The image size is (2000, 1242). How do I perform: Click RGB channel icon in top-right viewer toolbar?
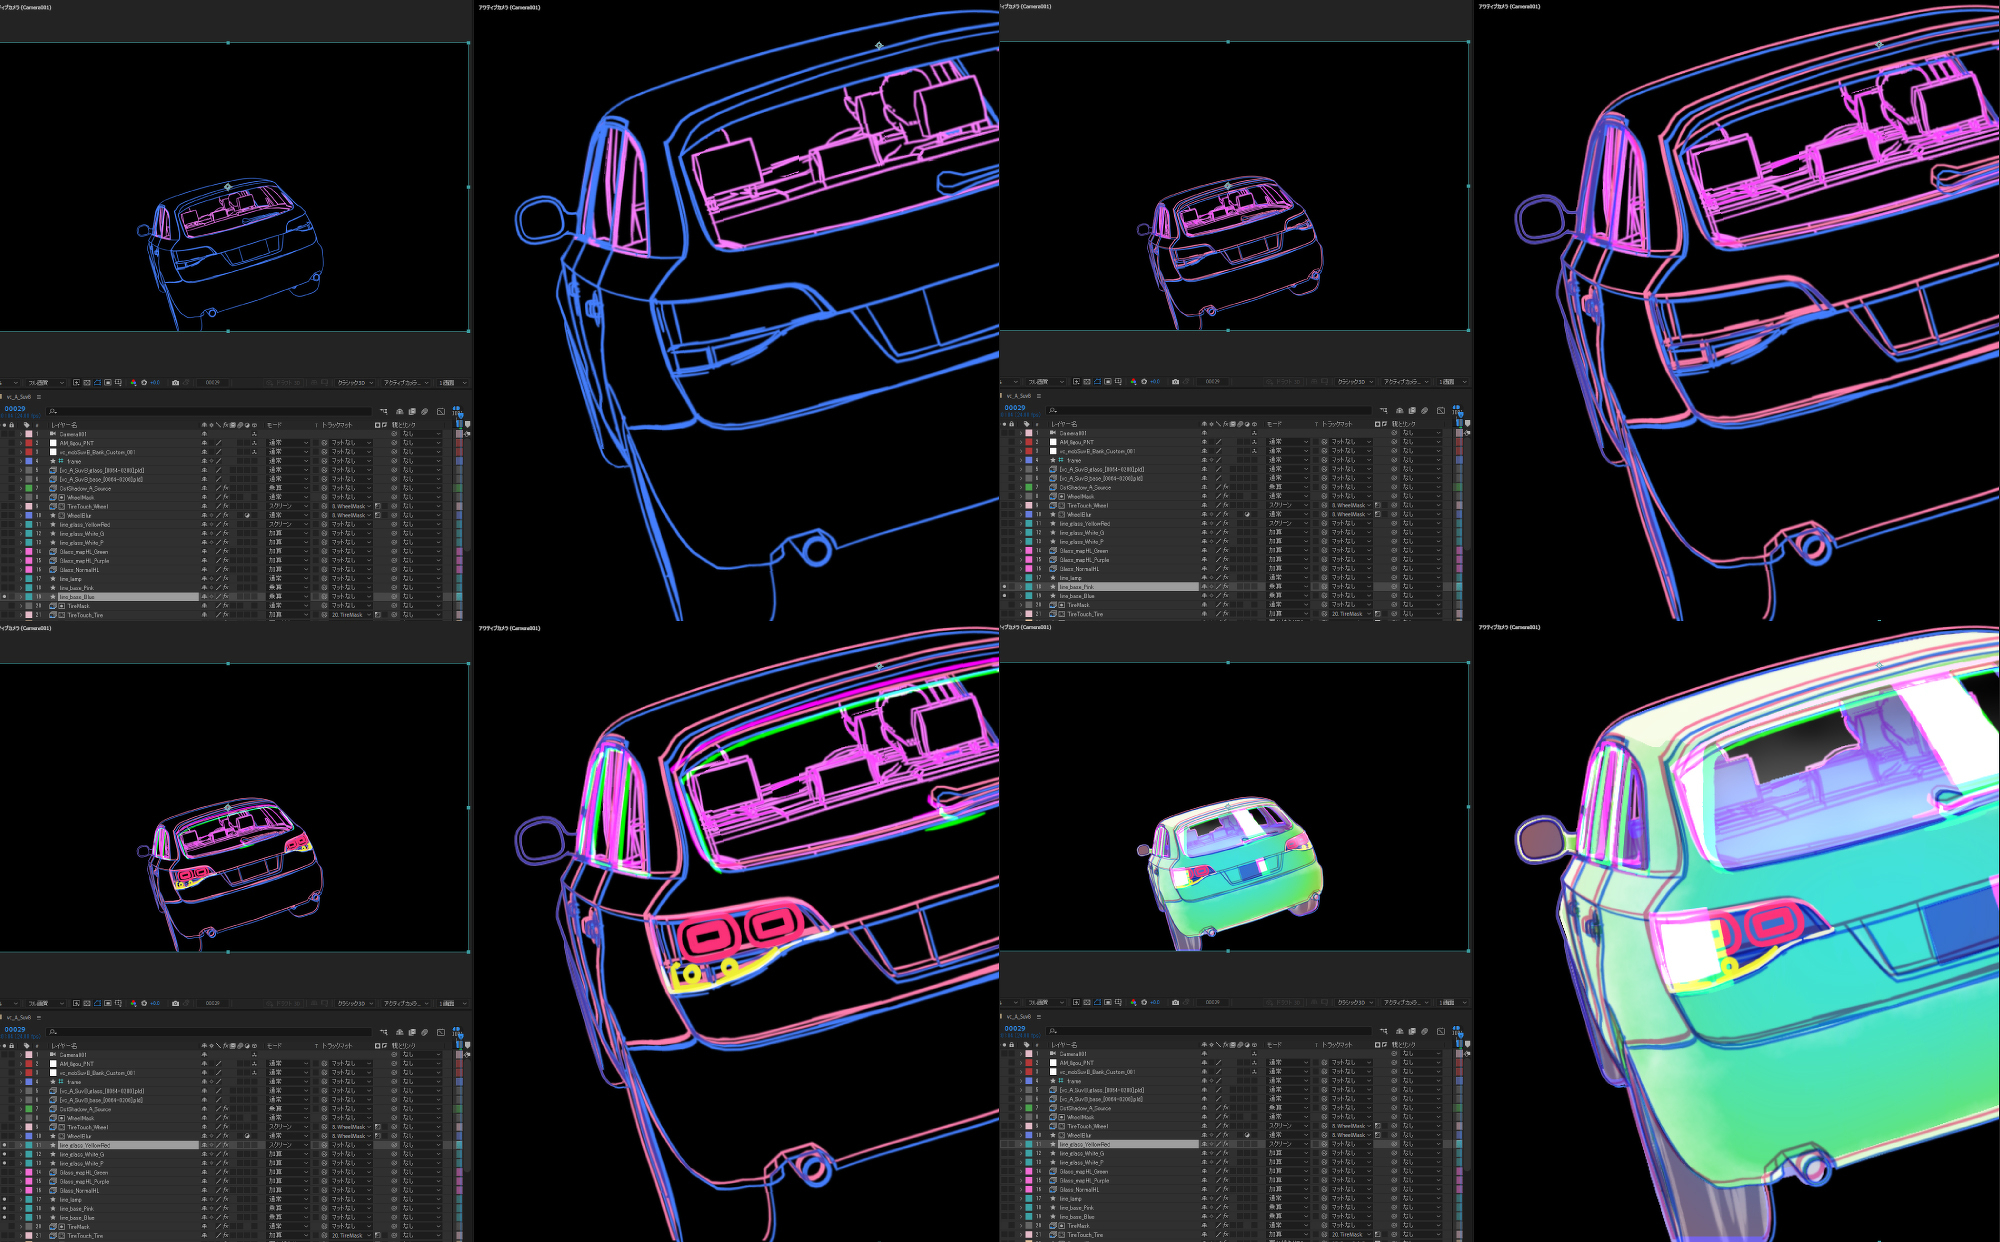(1133, 381)
